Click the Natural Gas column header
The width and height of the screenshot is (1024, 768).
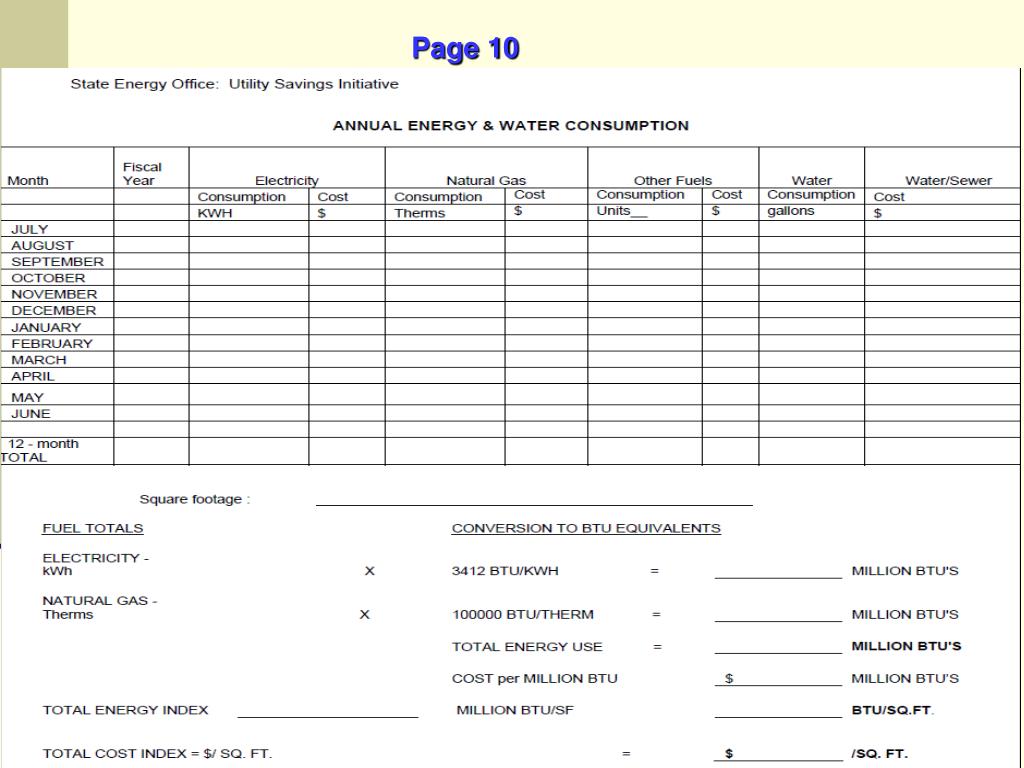486,180
